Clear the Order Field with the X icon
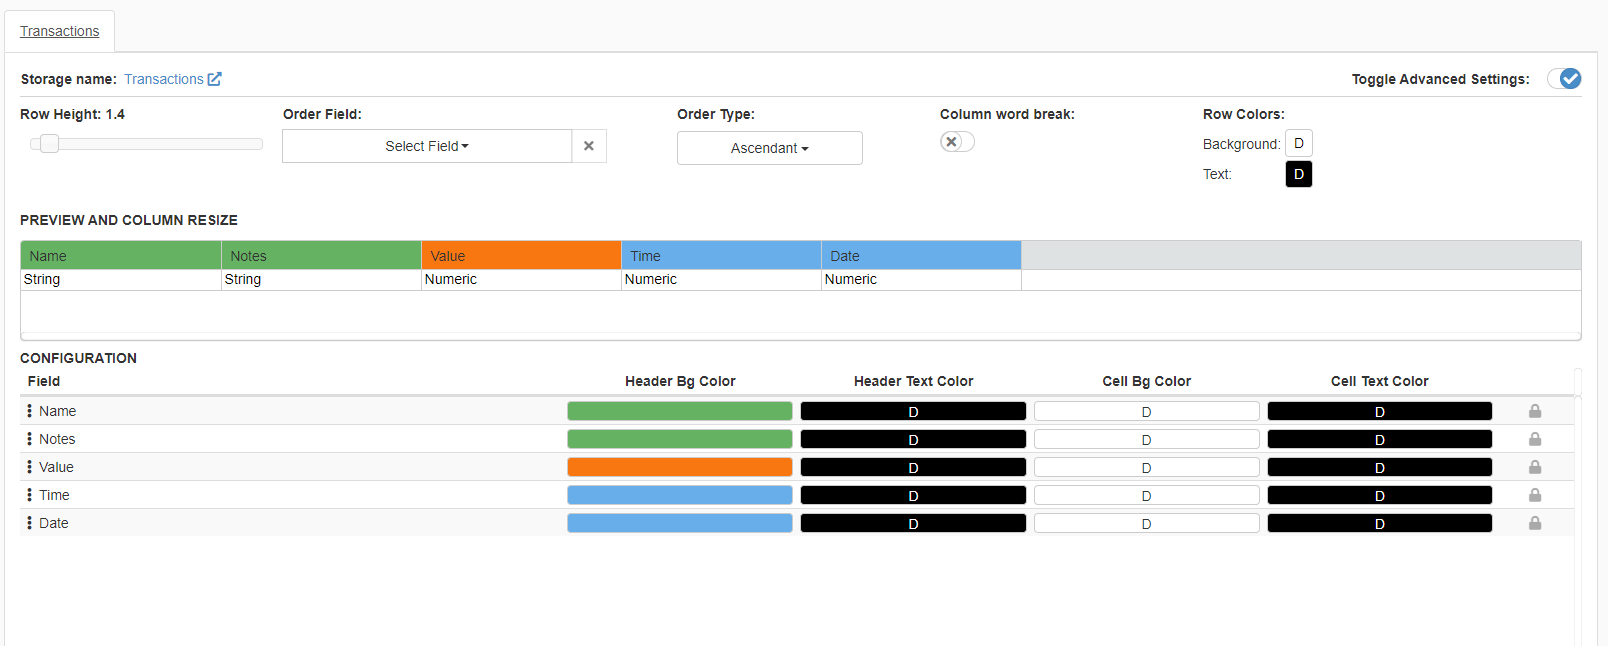The width and height of the screenshot is (1608, 646). [x=589, y=146]
